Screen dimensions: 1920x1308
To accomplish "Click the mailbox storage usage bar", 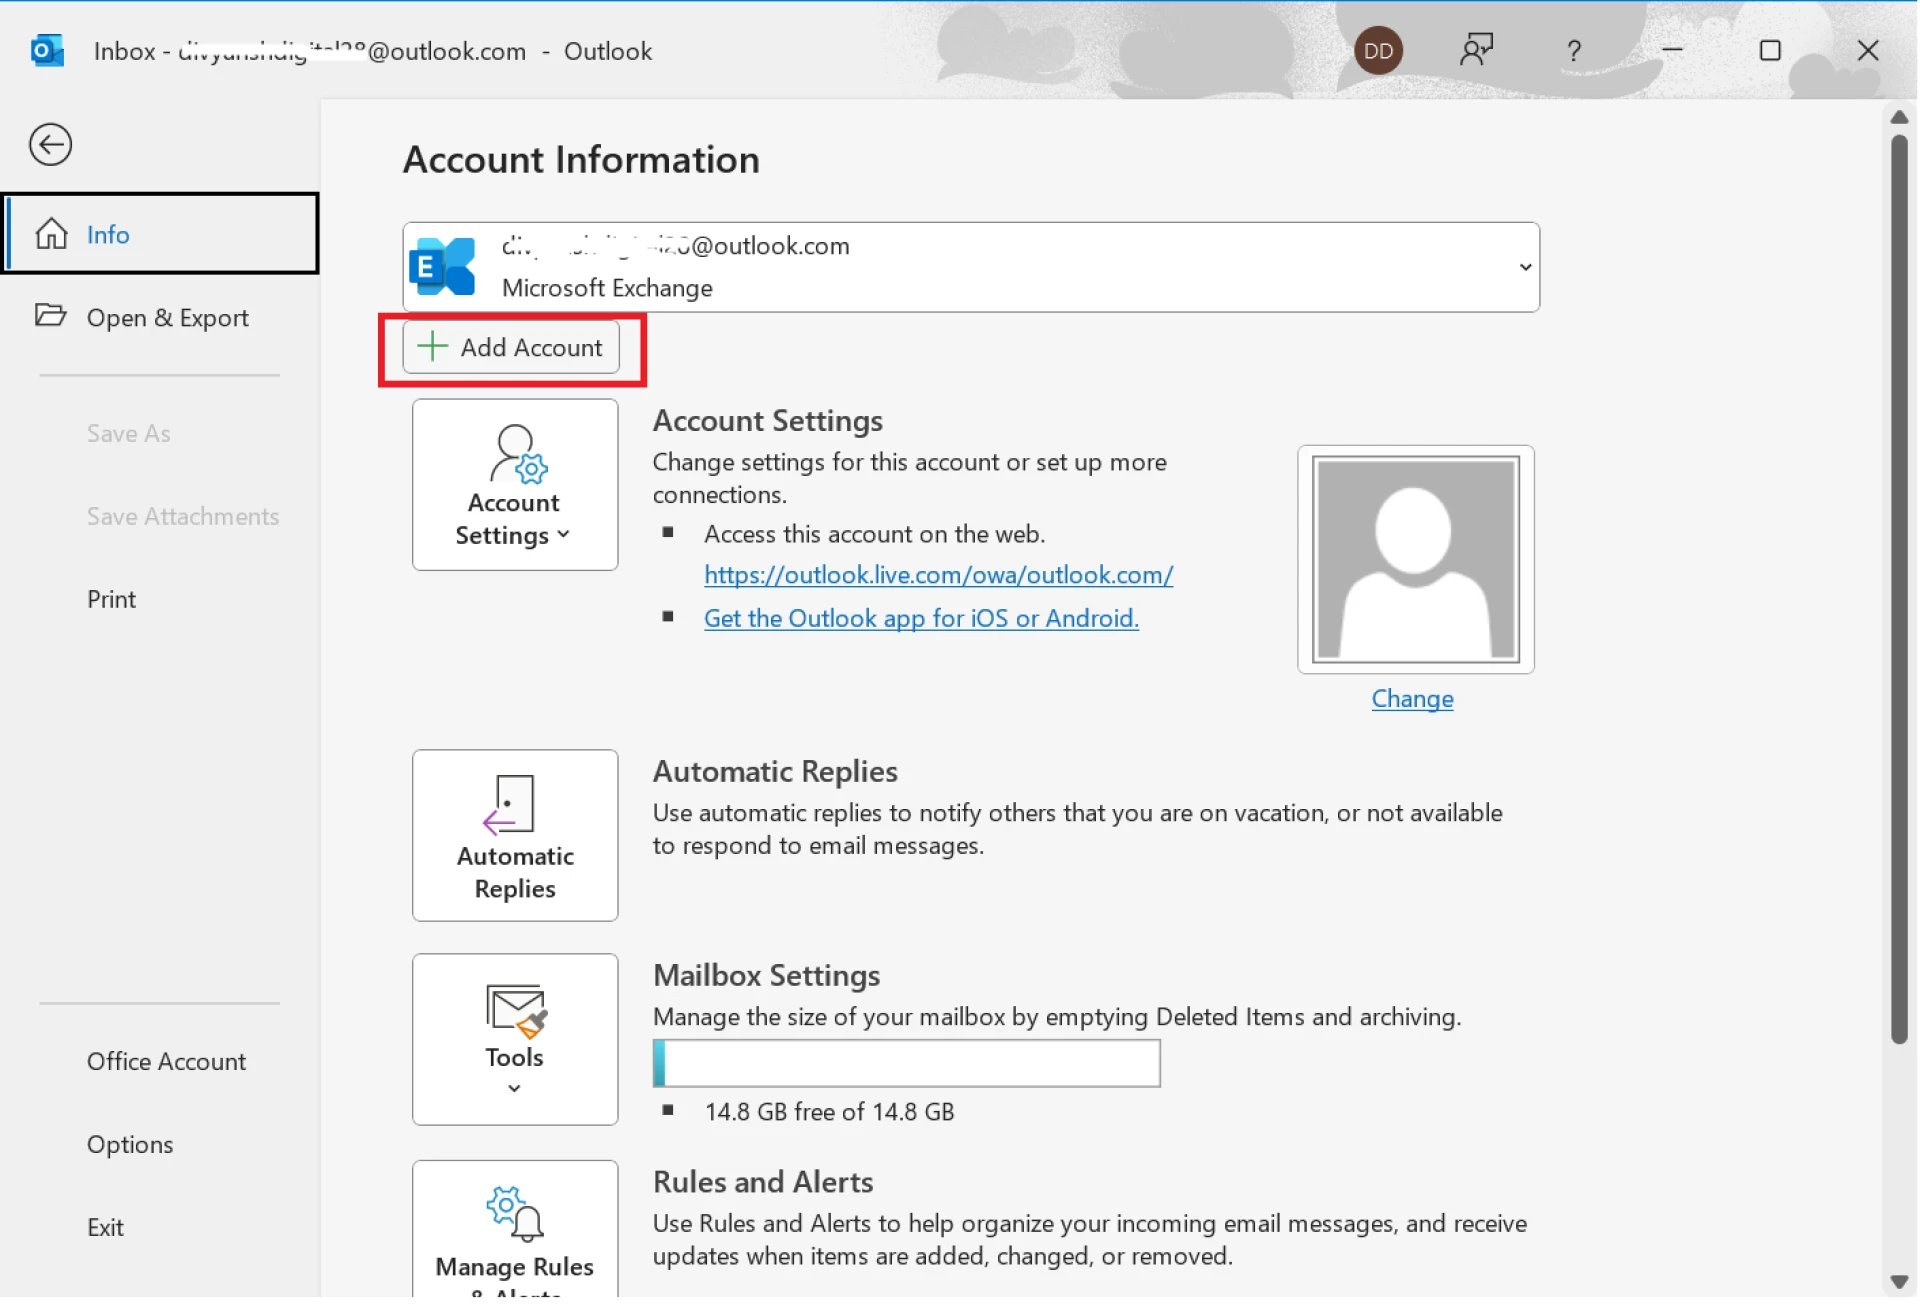I will pos(905,1063).
